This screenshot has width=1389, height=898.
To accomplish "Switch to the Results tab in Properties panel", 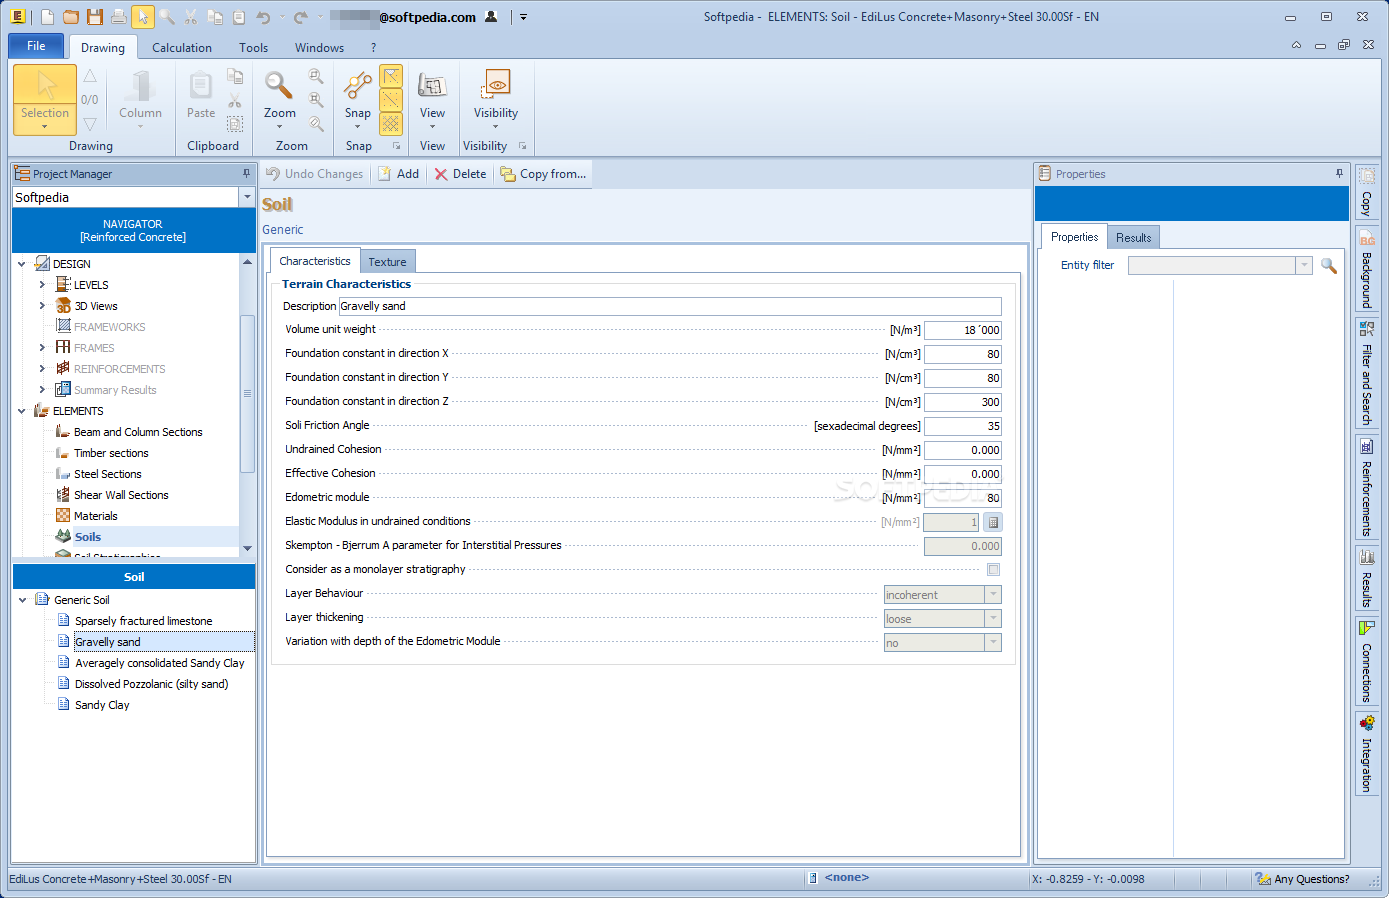I will [1133, 237].
